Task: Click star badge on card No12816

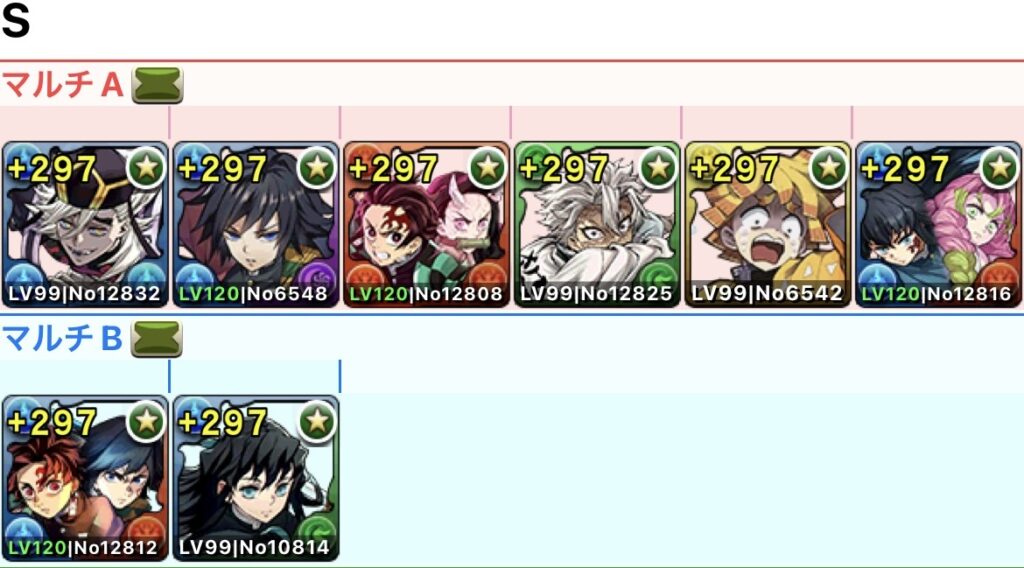Action: pyautogui.click(x=1000, y=168)
